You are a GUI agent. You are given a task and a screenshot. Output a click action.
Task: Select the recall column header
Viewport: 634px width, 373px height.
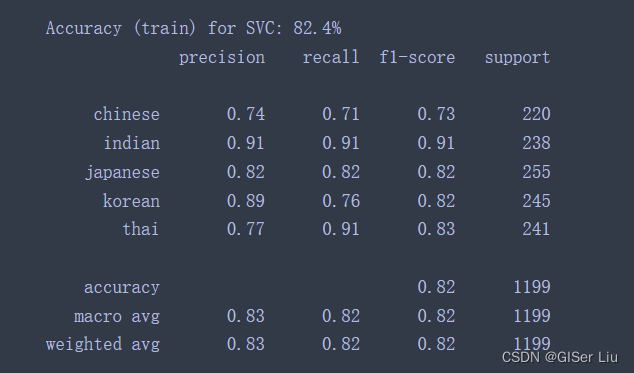[x=331, y=57]
